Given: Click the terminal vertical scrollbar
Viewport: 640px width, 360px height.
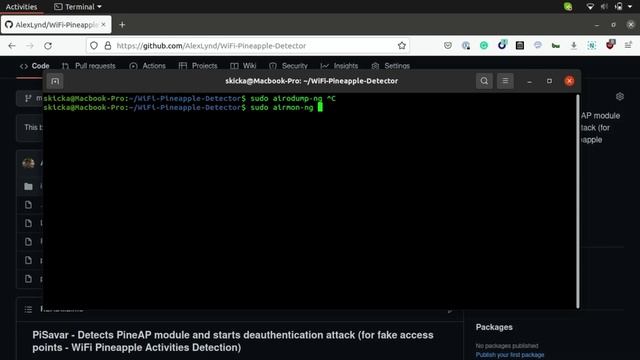Looking at the screenshot, I should coord(578,201).
